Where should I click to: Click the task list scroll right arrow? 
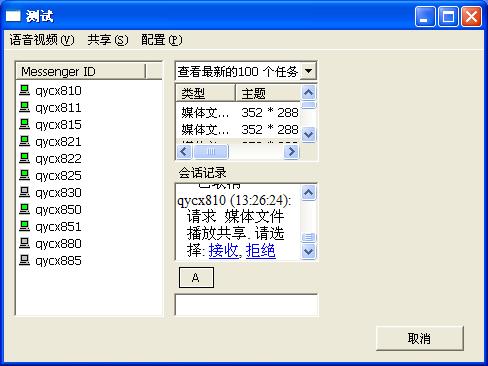tap(291, 152)
